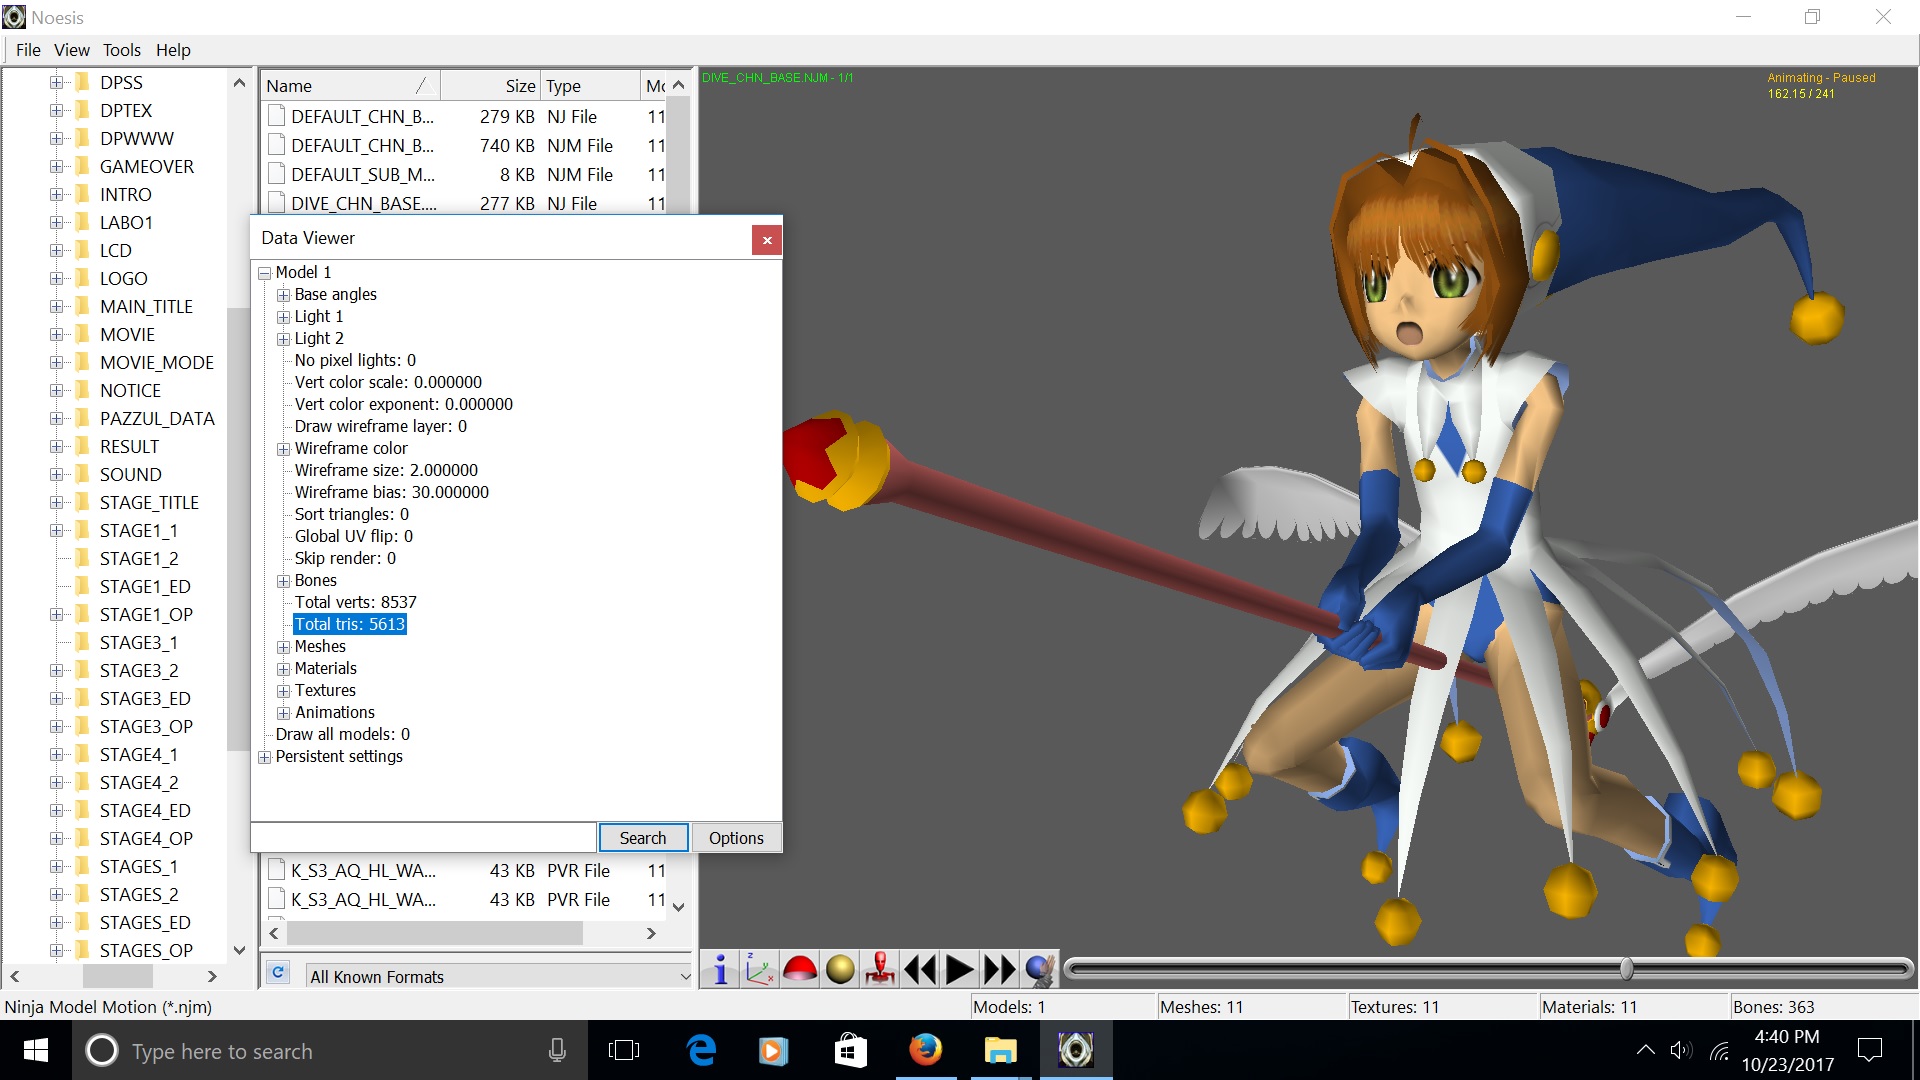The height and width of the screenshot is (1080, 1920).
Task: Close the Data Viewer window
Action: click(x=767, y=240)
